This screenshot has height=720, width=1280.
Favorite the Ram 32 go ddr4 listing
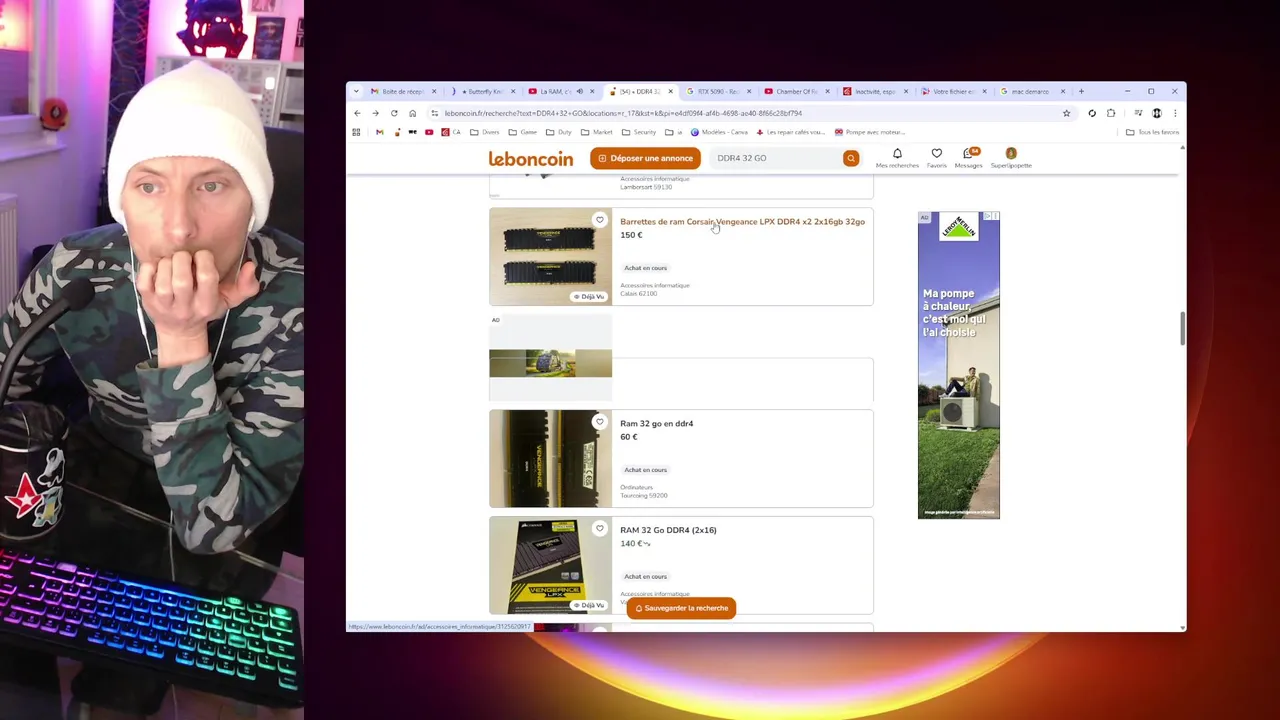[600, 422]
